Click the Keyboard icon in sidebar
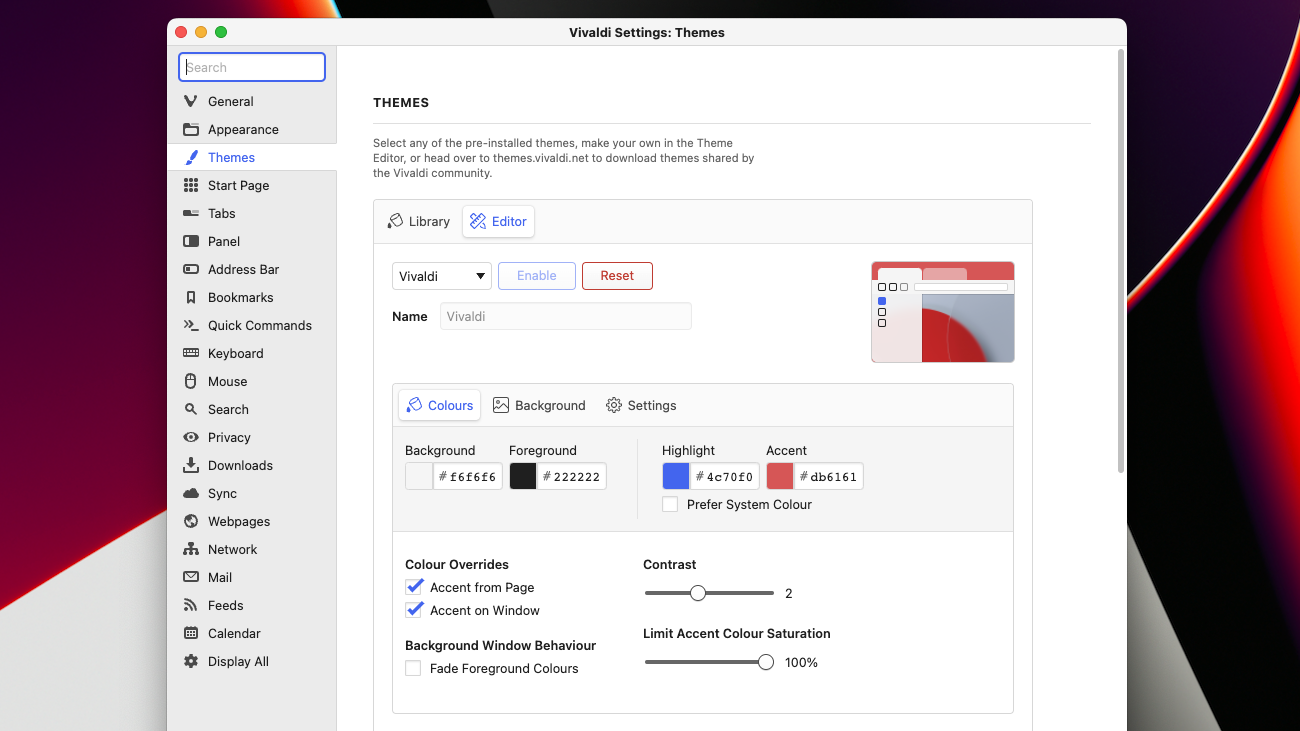1300x731 pixels. [190, 353]
